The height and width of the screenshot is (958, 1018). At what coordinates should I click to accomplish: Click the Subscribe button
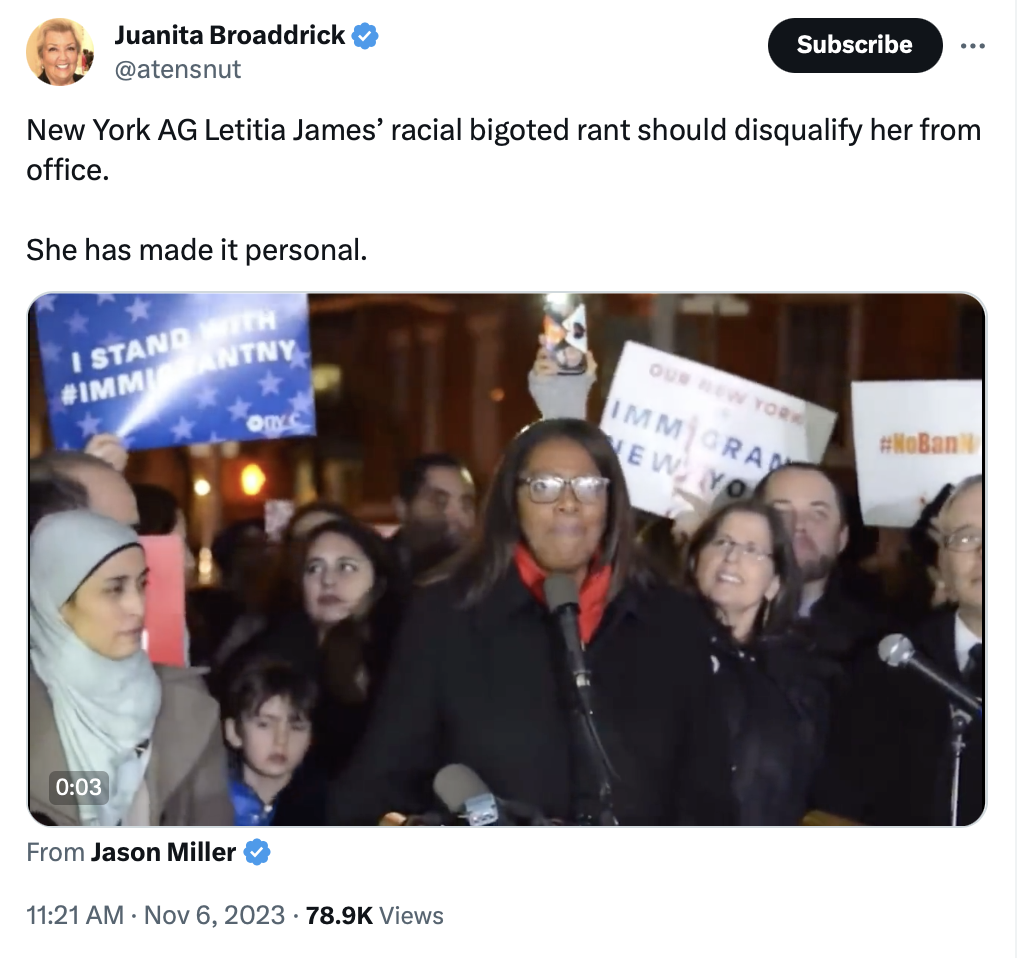pyautogui.click(x=854, y=45)
